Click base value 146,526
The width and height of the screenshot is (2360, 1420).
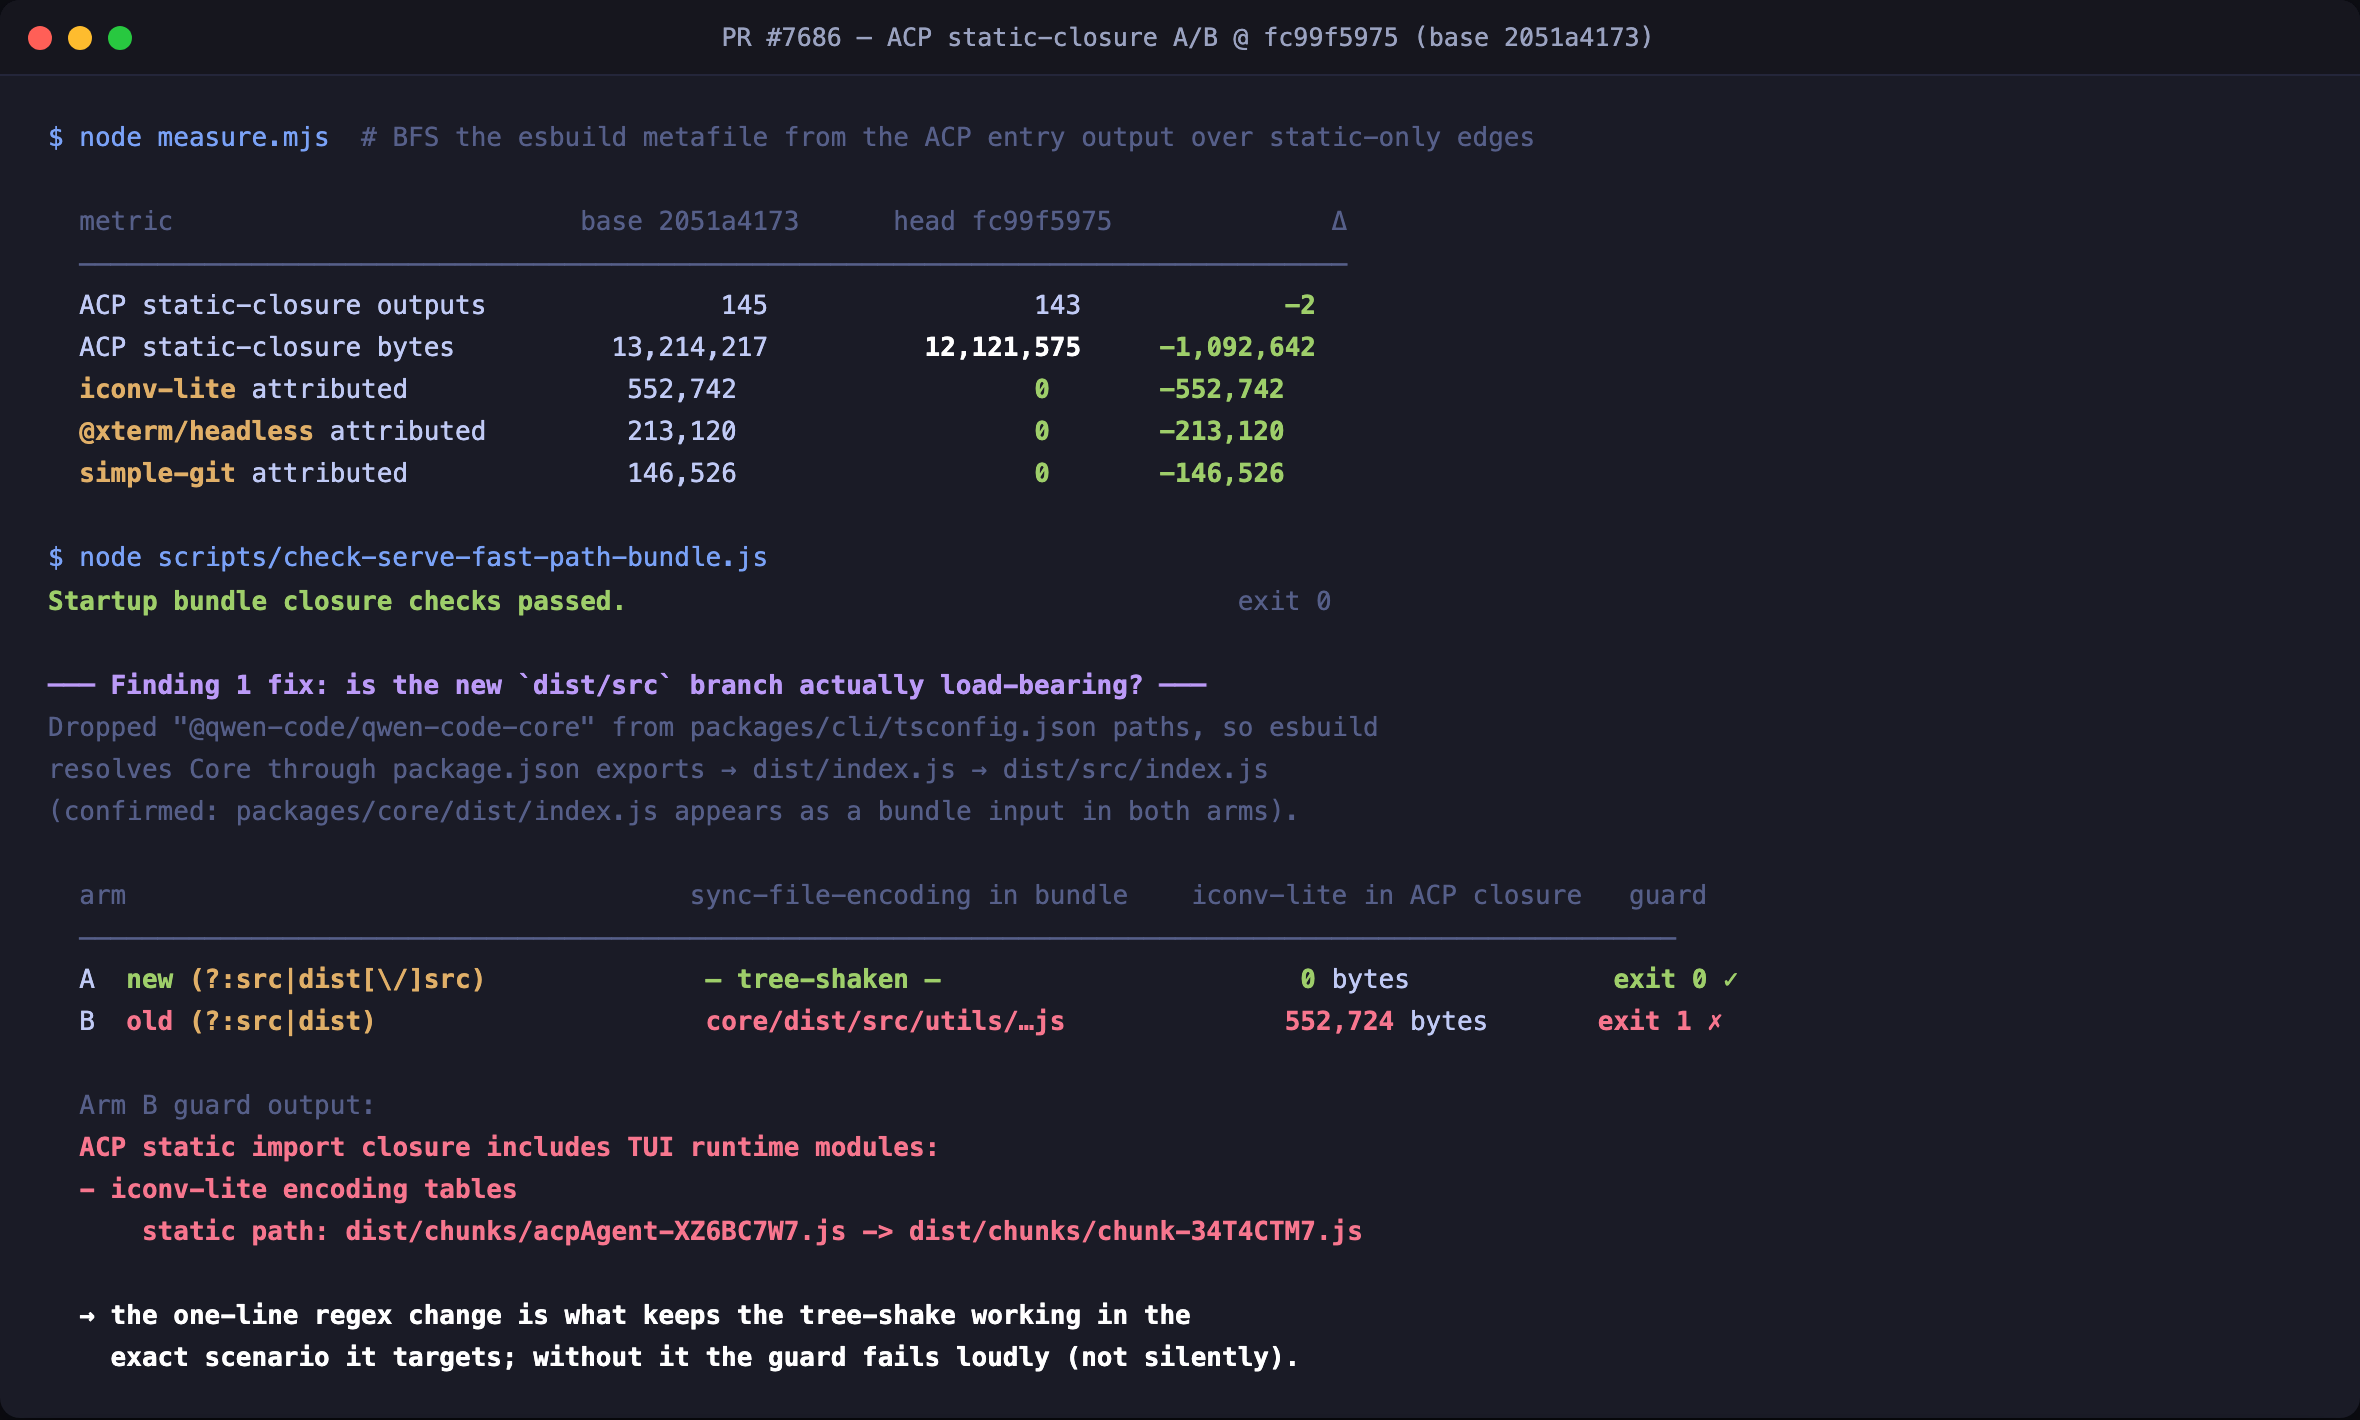tap(682, 473)
